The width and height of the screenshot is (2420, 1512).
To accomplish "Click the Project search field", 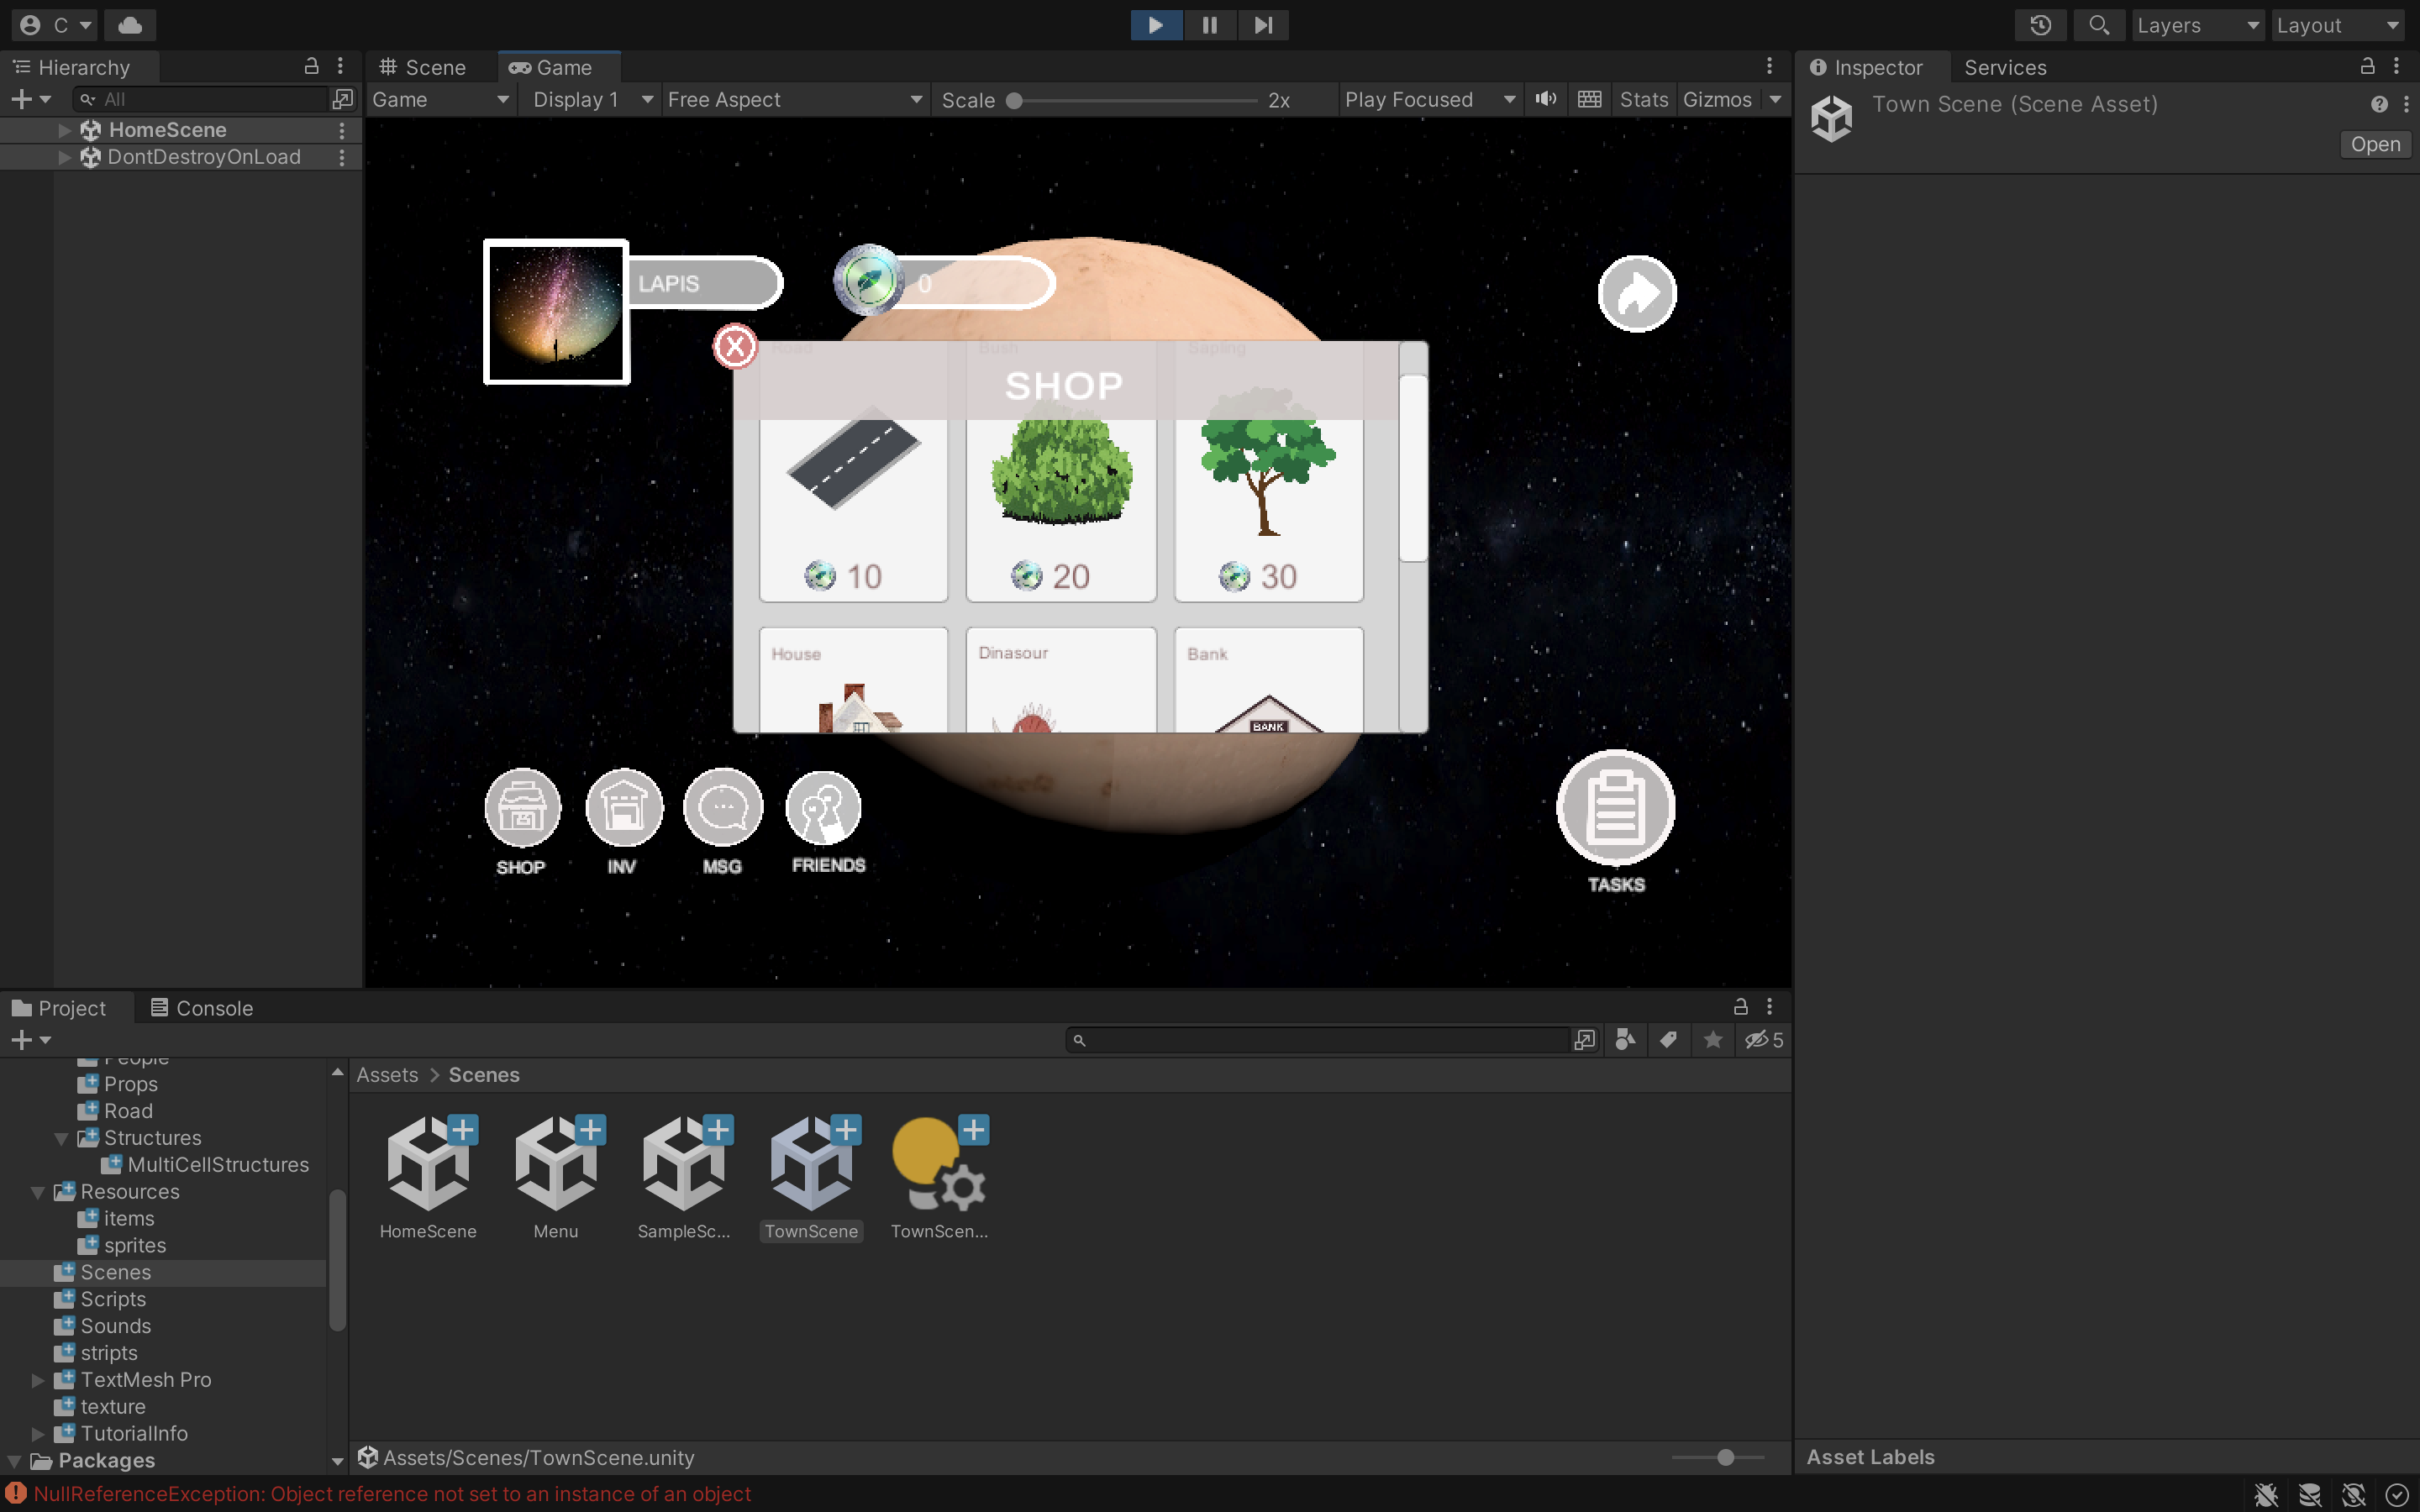I will 1320,1040.
